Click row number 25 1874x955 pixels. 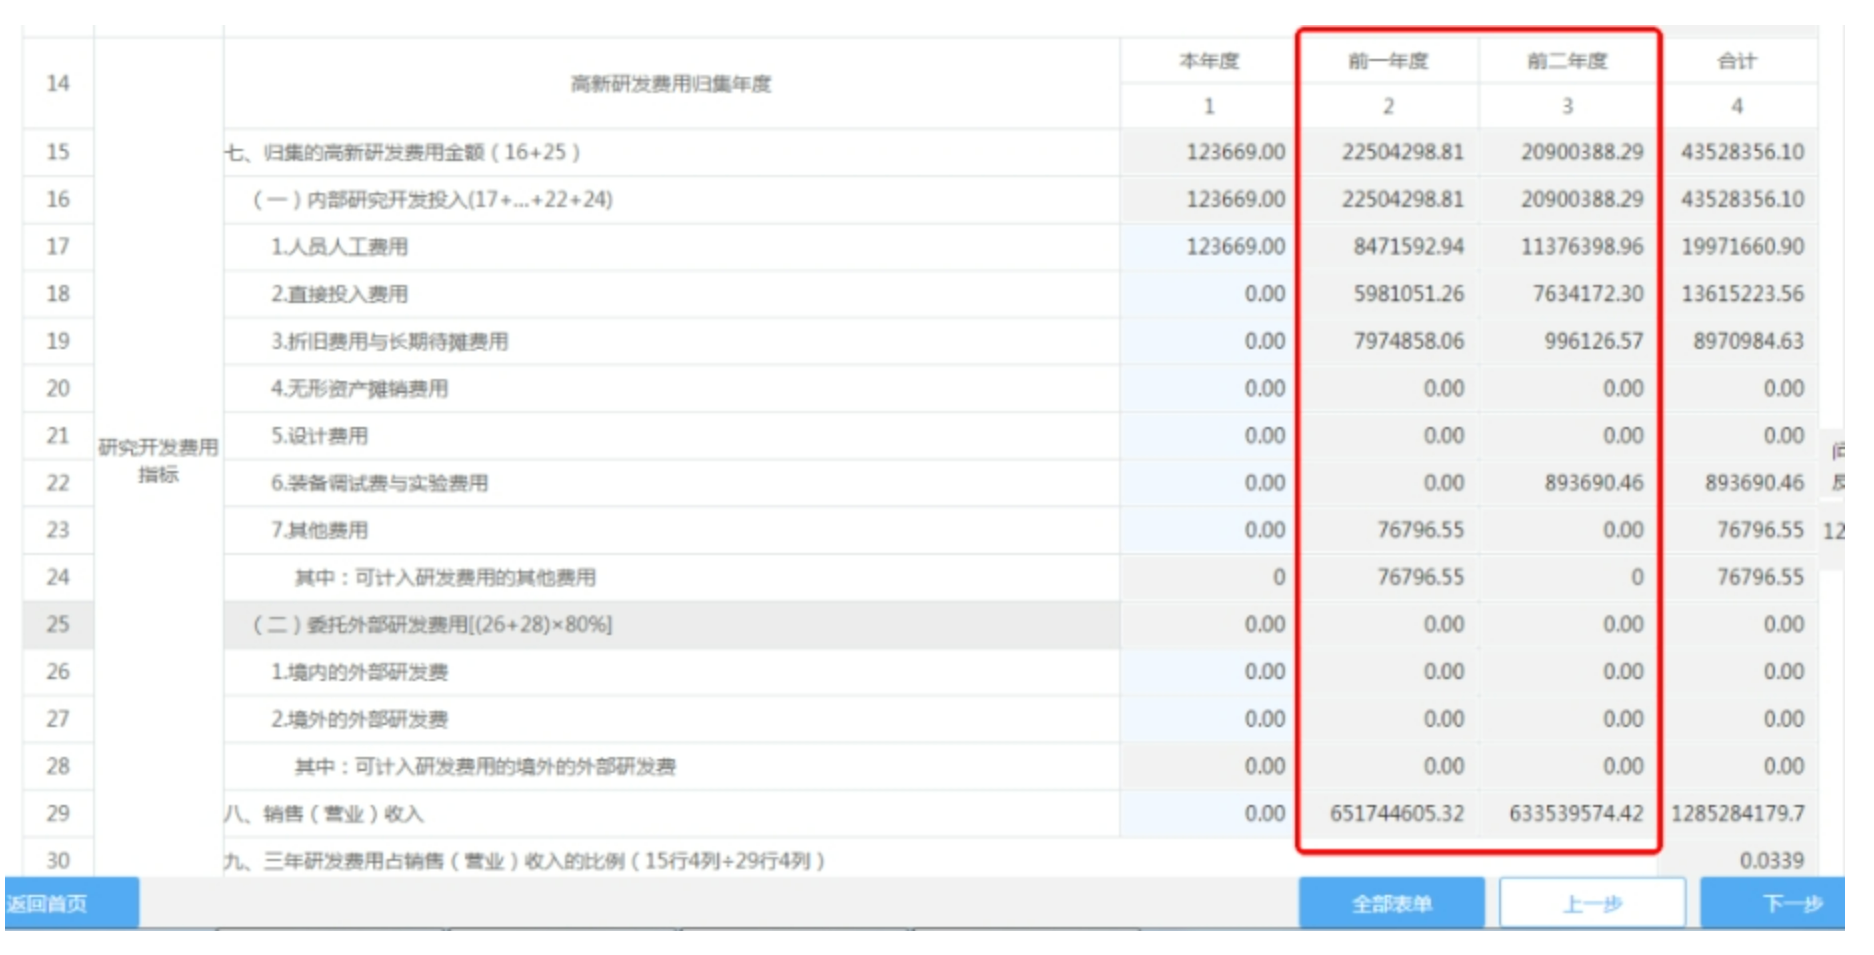[58, 625]
